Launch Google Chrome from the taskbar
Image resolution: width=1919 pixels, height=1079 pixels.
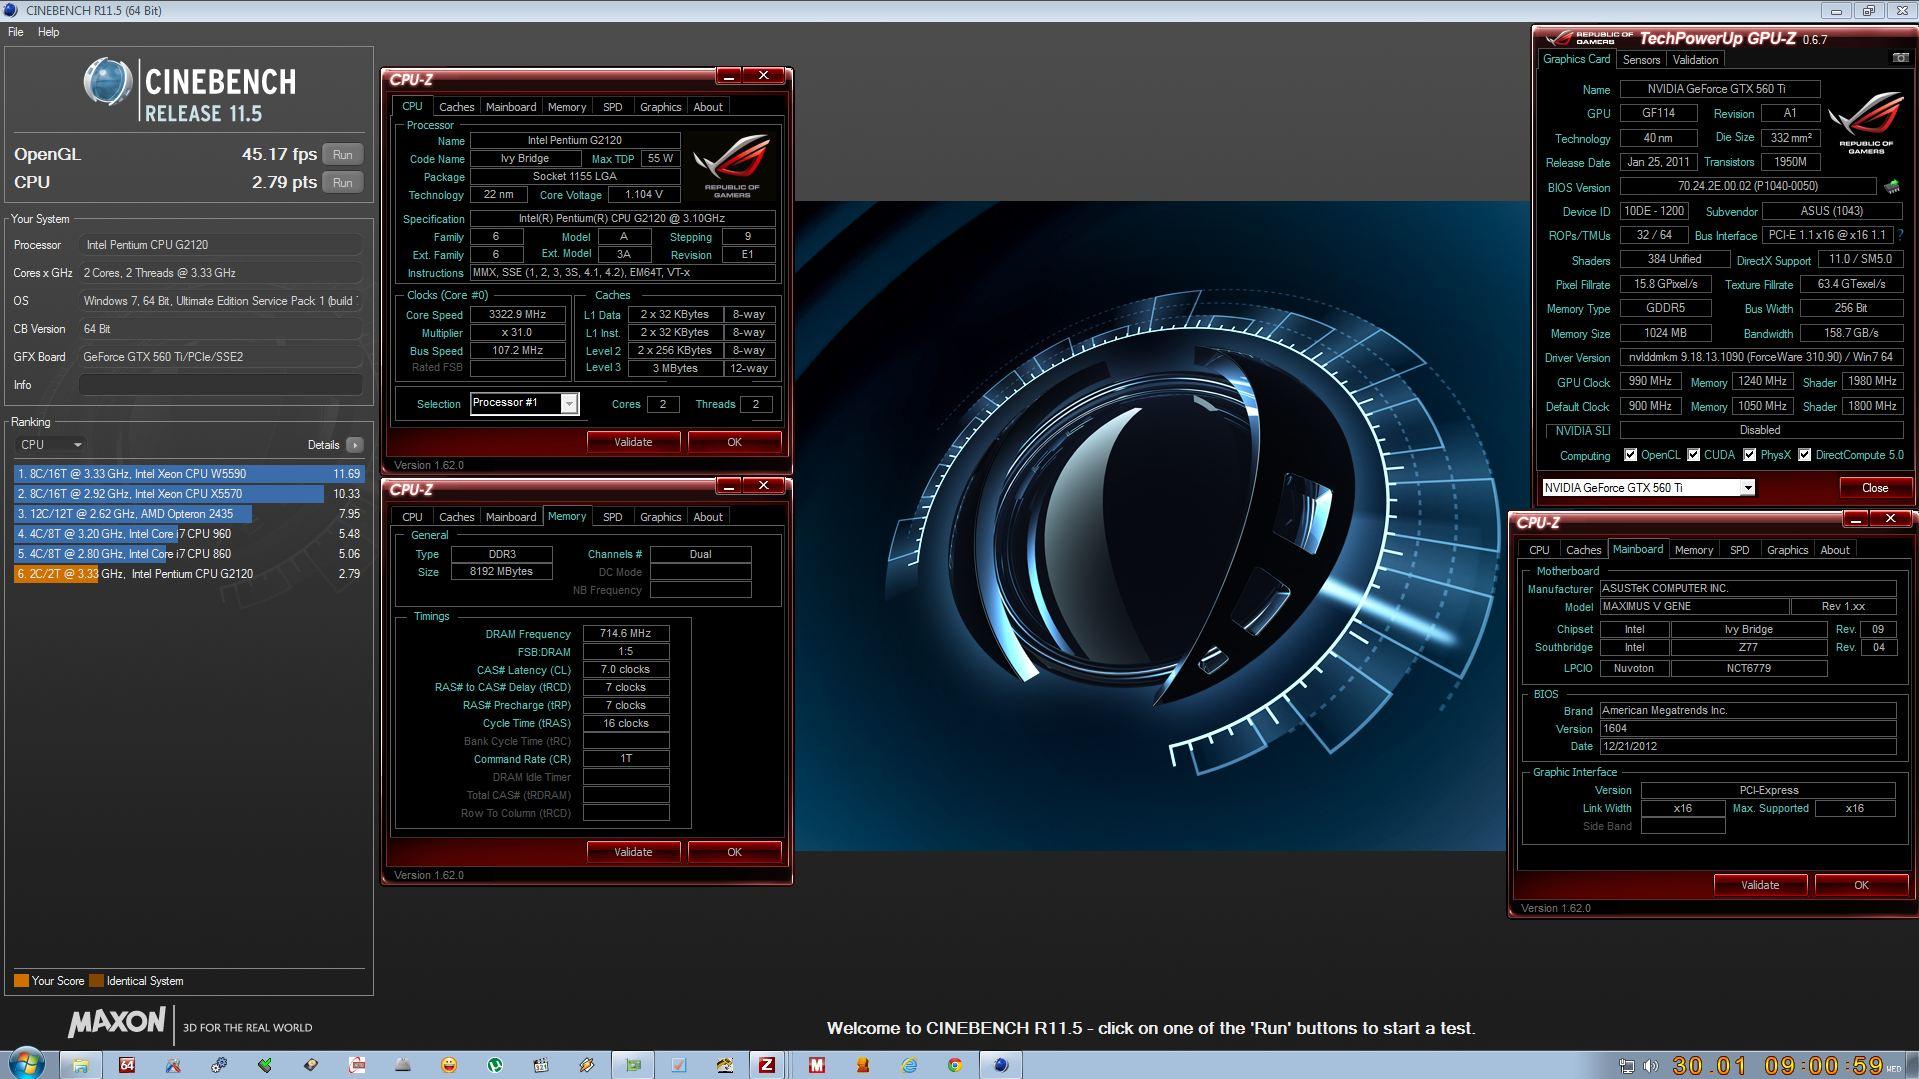[x=955, y=1065]
